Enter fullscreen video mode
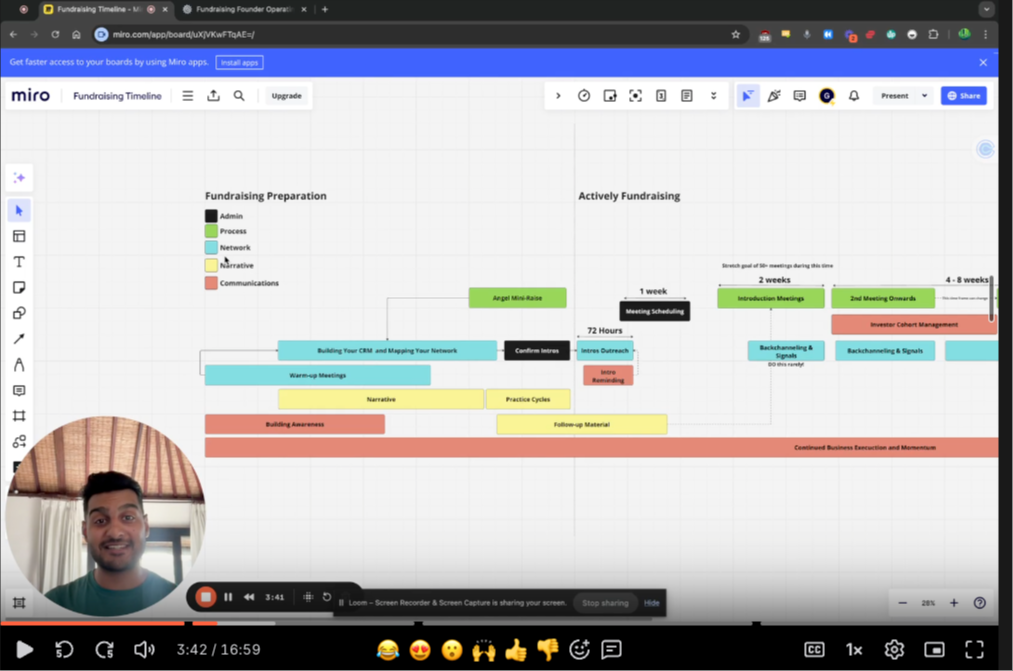The image size is (1013, 671). (974, 649)
